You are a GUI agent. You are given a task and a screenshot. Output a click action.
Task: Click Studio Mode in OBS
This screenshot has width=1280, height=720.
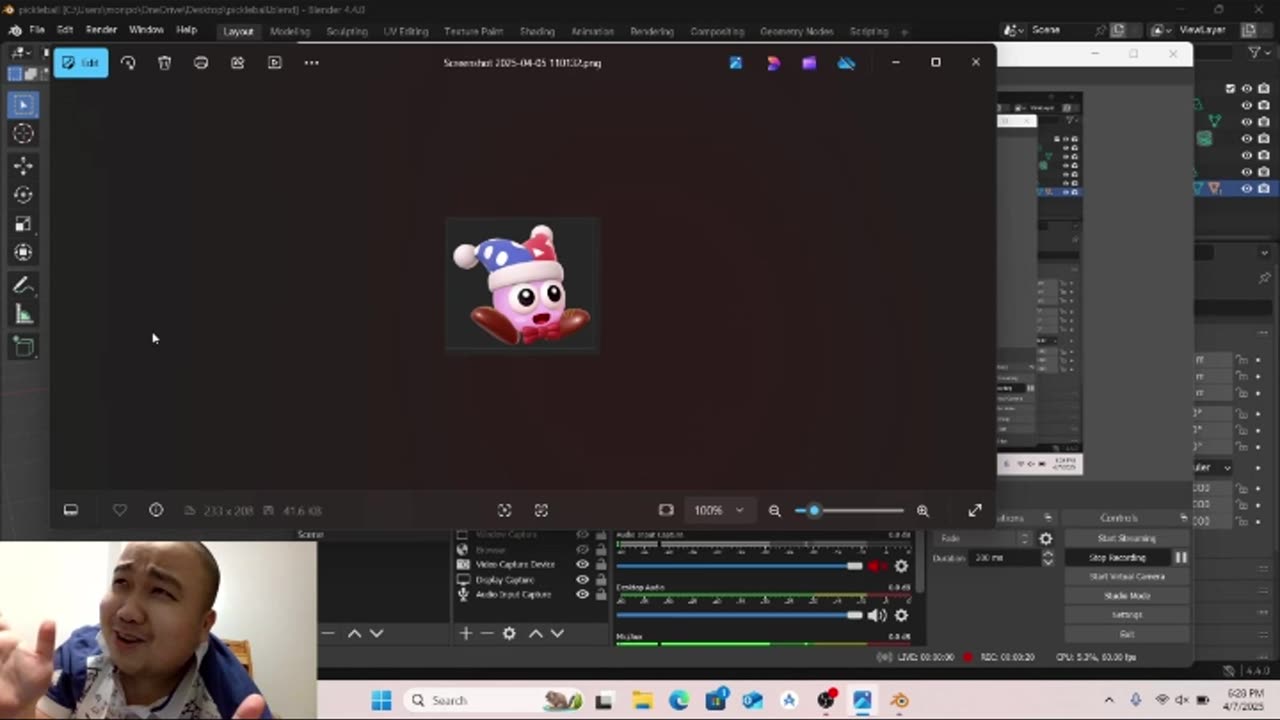(1126, 595)
